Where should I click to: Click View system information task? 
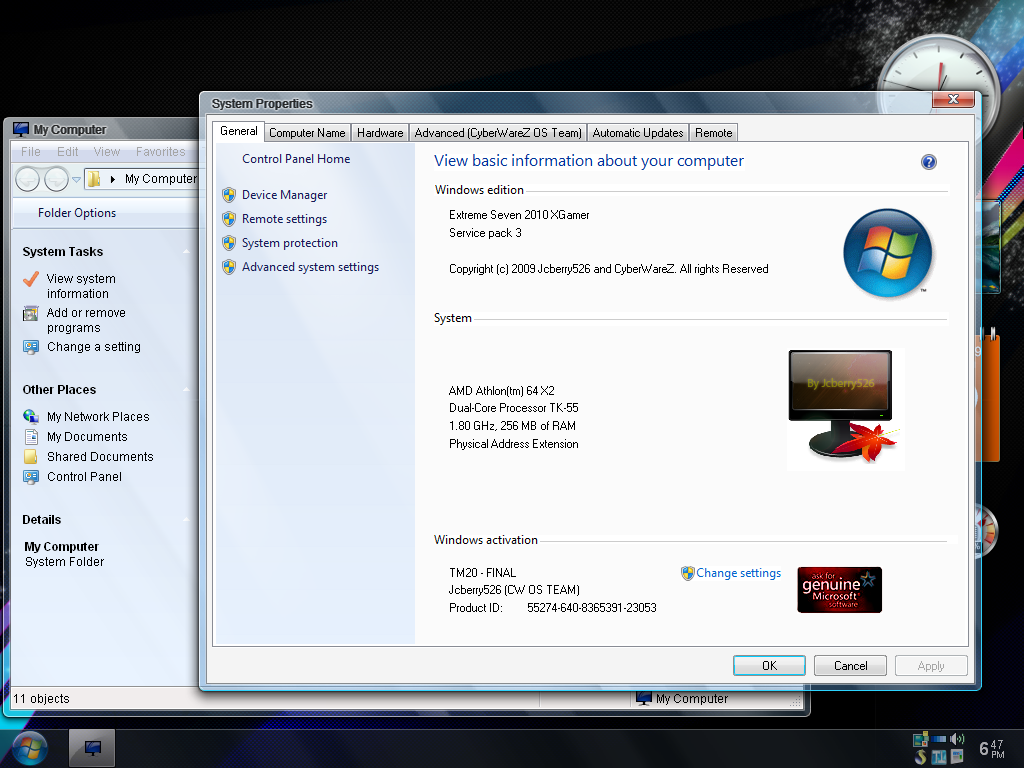[81, 286]
